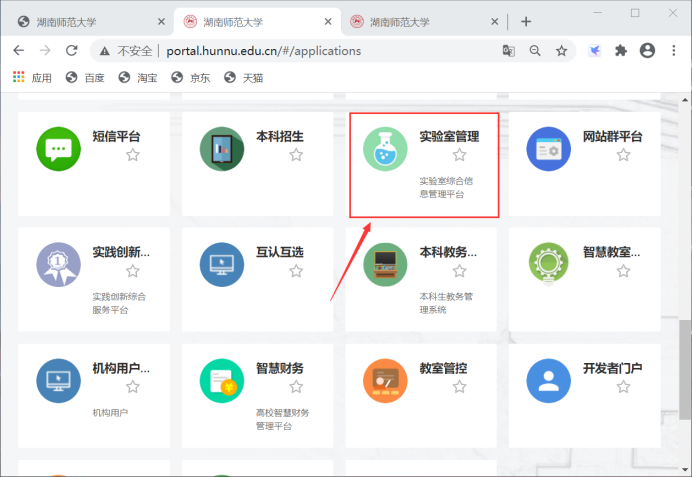The image size is (693, 477).
Task: Open the 网站群平台 blue icon
Action: pyautogui.click(x=548, y=149)
